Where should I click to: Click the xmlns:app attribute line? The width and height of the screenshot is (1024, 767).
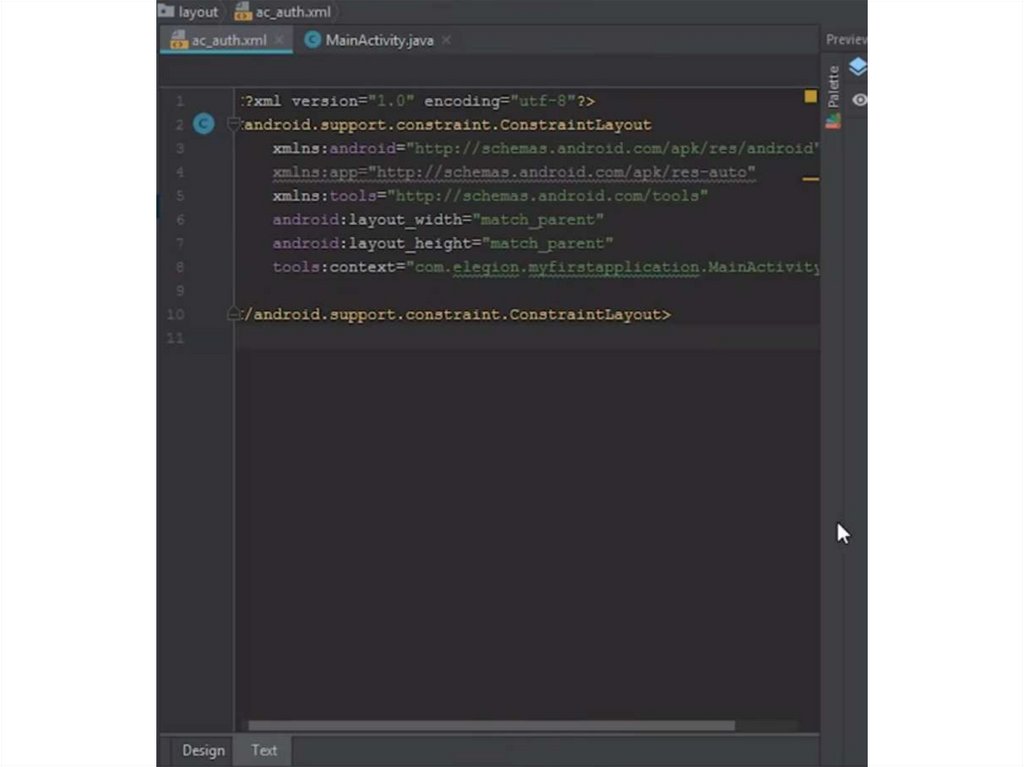[514, 172]
